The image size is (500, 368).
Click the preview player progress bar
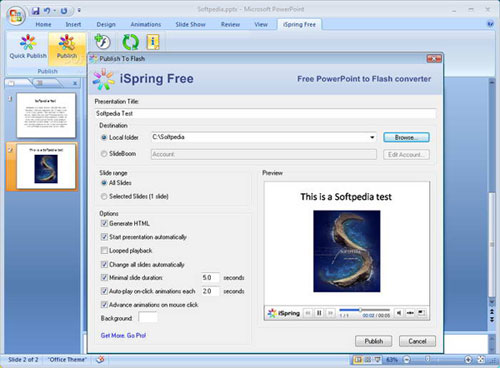tap(364, 310)
